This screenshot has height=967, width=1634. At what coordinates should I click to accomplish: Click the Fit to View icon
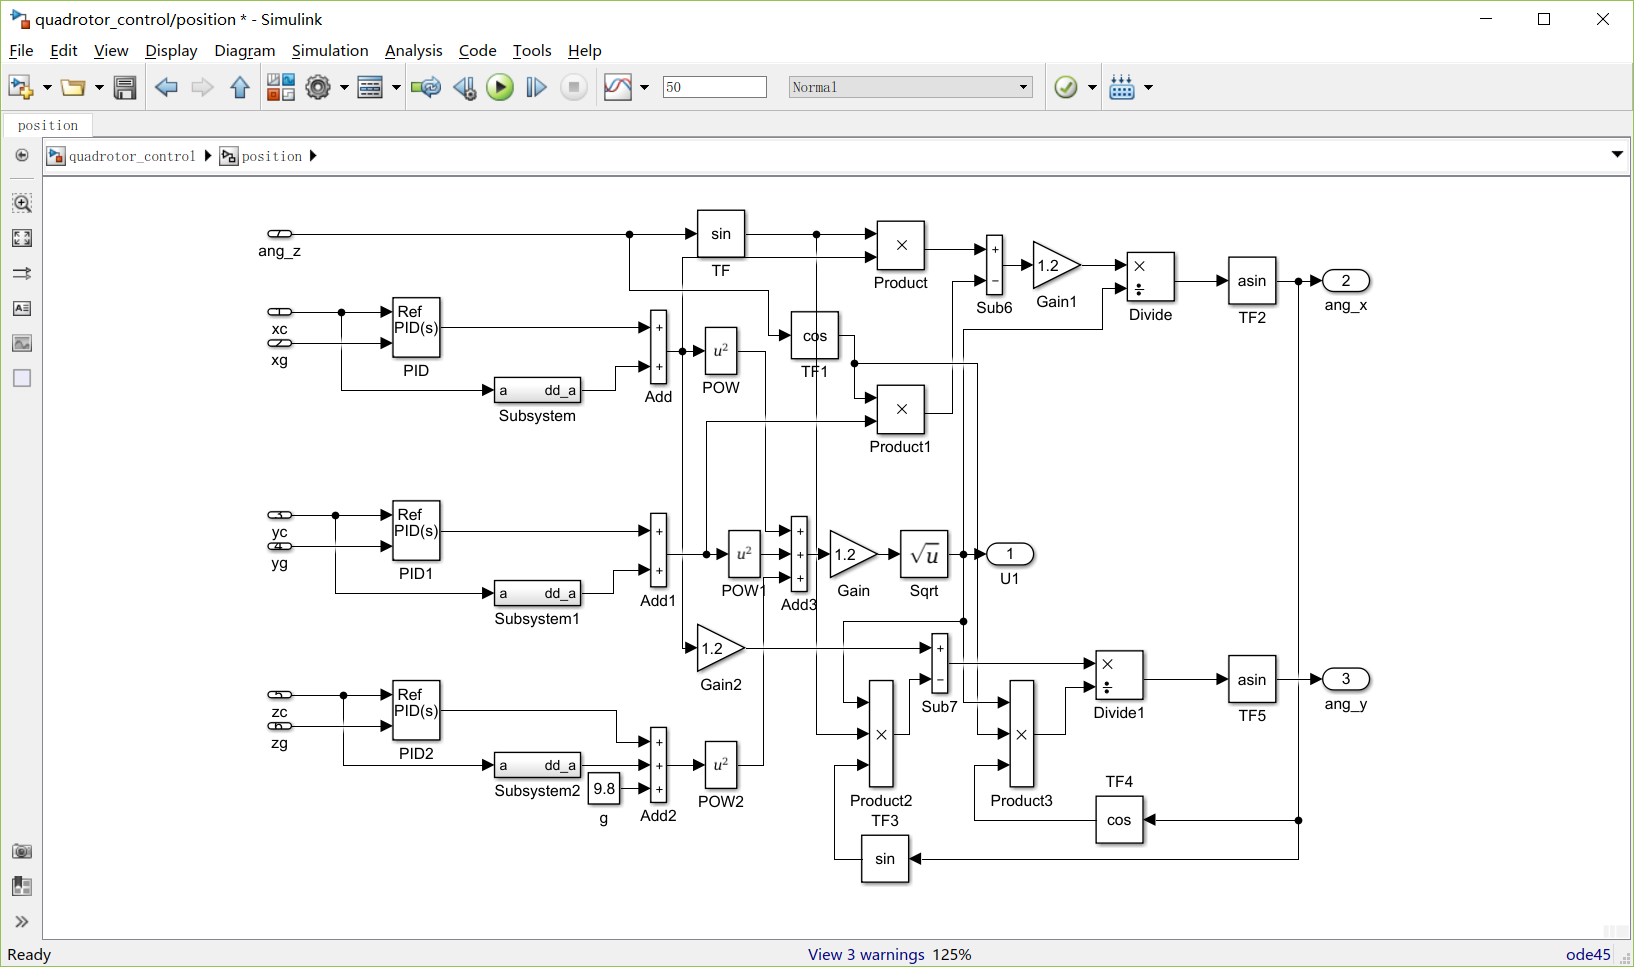click(x=22, y=238)
